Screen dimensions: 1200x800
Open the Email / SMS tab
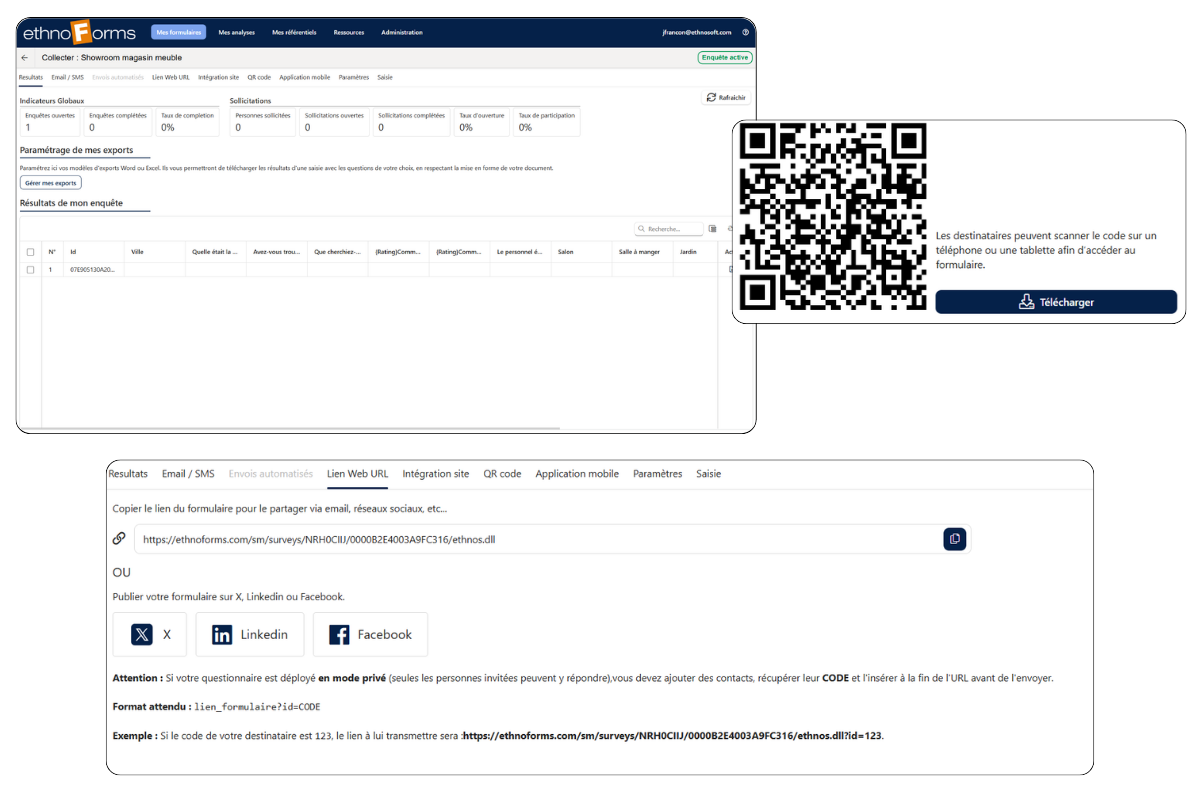(x=187, y=473)
